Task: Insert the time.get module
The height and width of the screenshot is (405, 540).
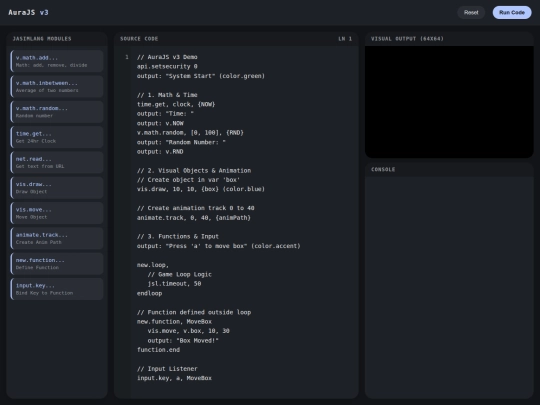Action: click(x=57, y=137)
